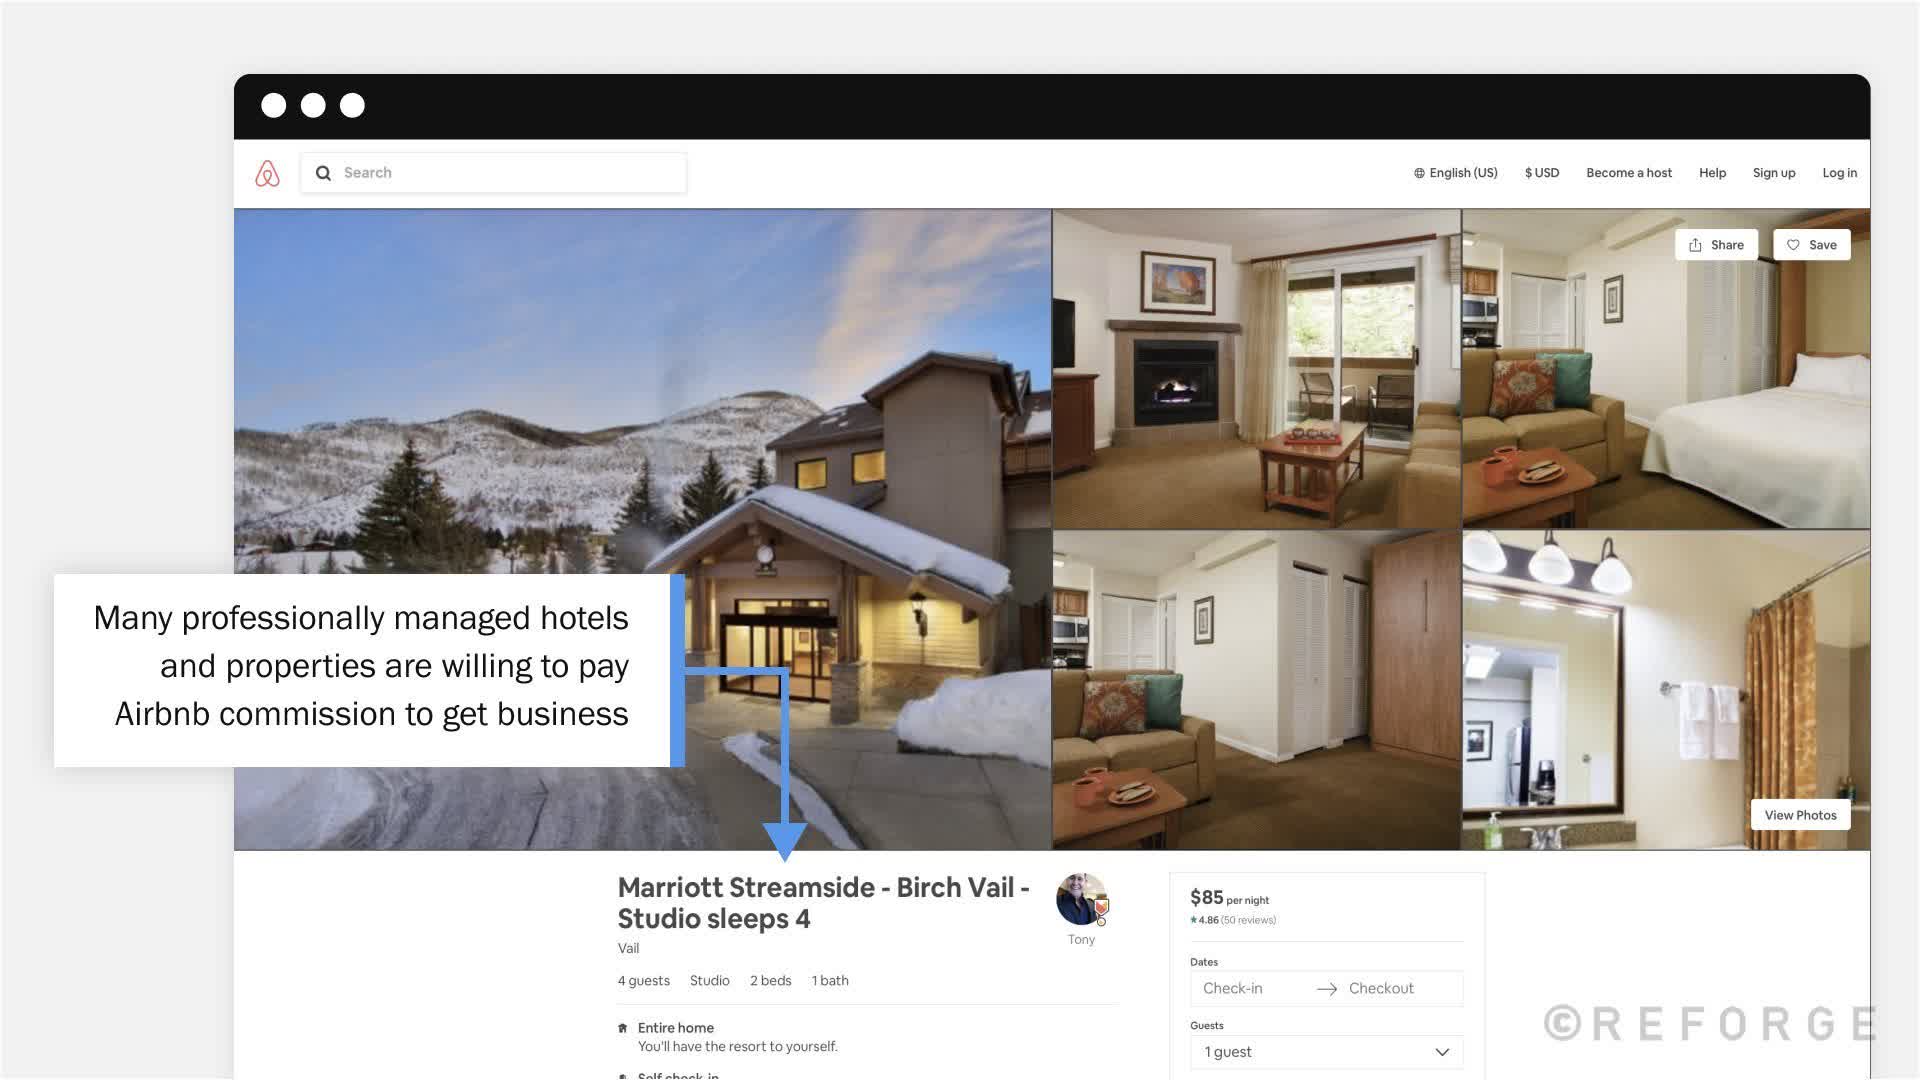This screenshot has height=1080, width=1920.
Task: Save listing with the heart button
Action: [x=1811, y=245]
